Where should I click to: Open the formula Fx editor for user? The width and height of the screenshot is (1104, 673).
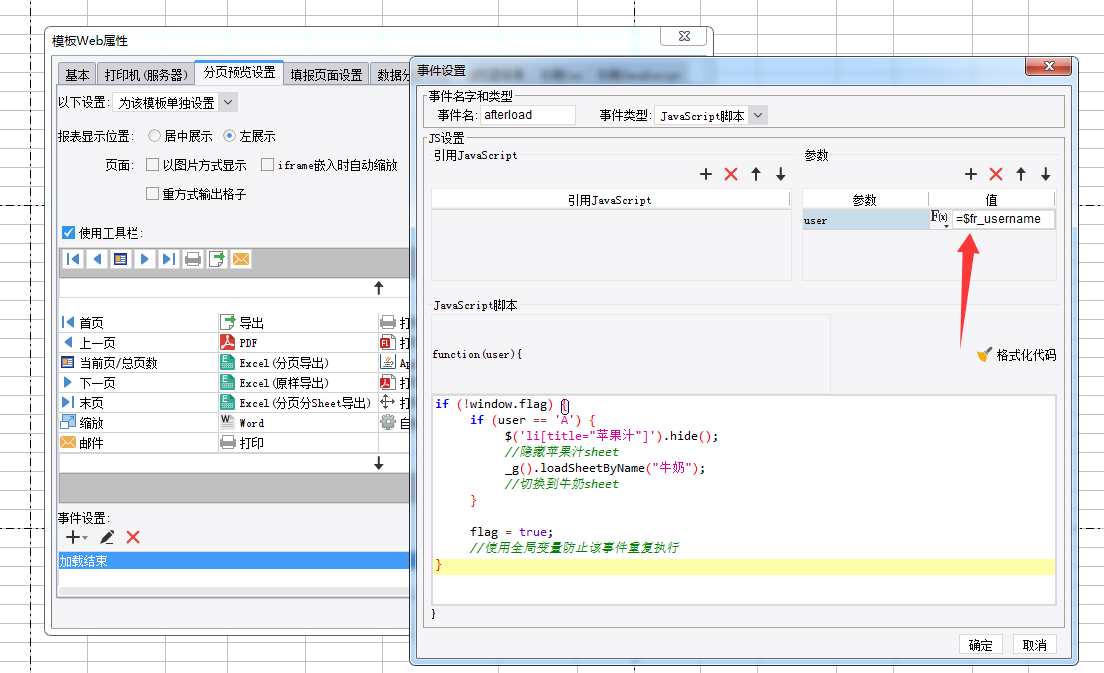pyautogui.click(x=940, y=219)
